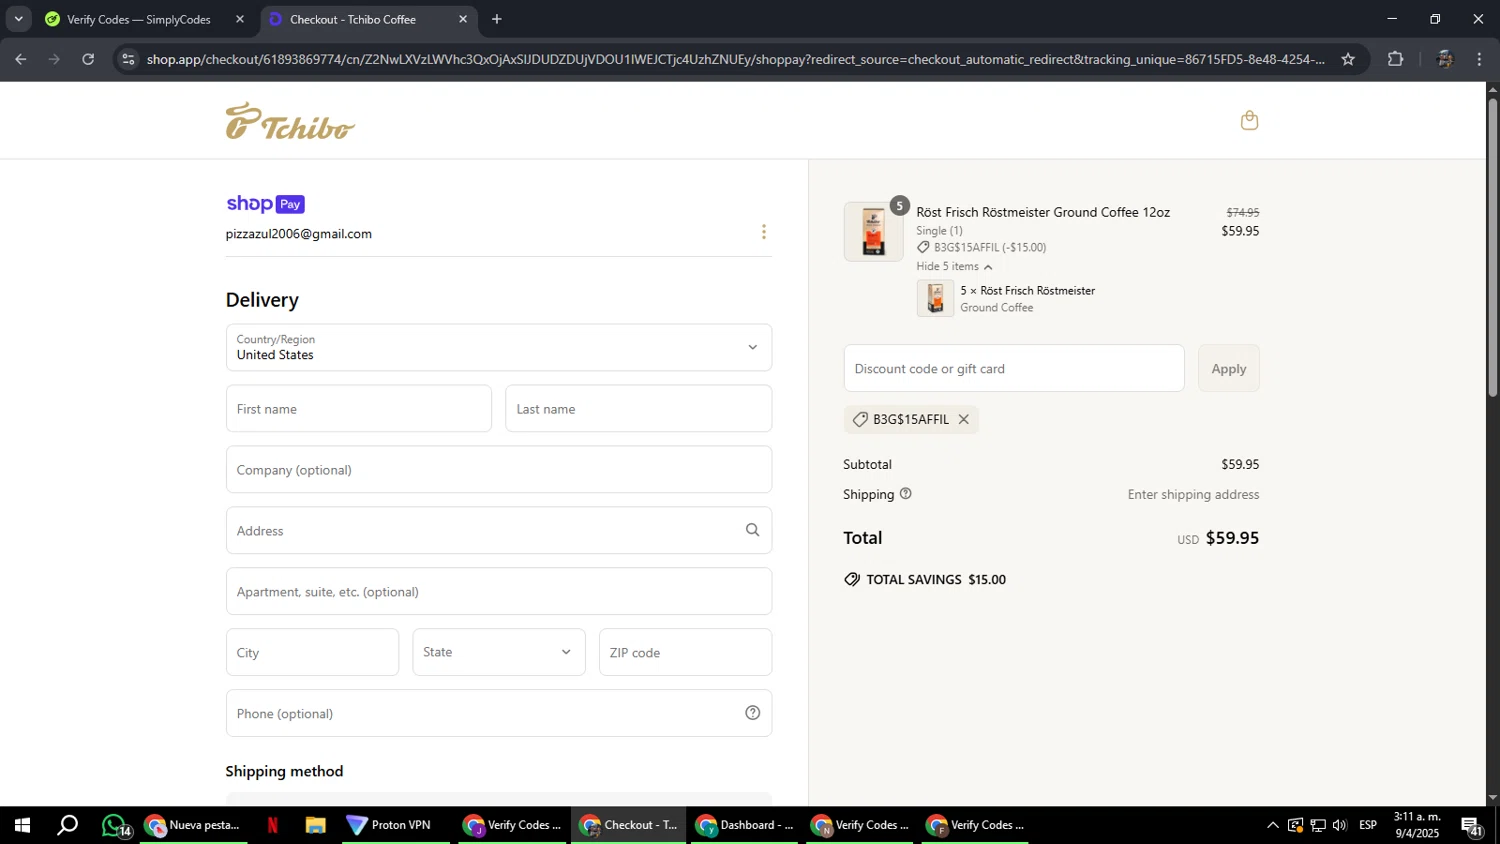Open Nueva pestaña Chrome taskbar window

pyautogui.click(x=194, y=825)
